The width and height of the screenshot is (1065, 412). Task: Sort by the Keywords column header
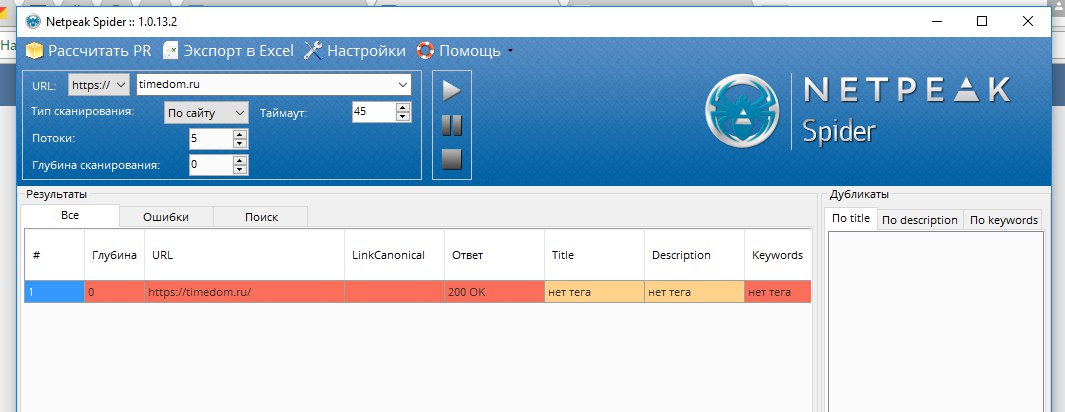(x=778, y=255)
